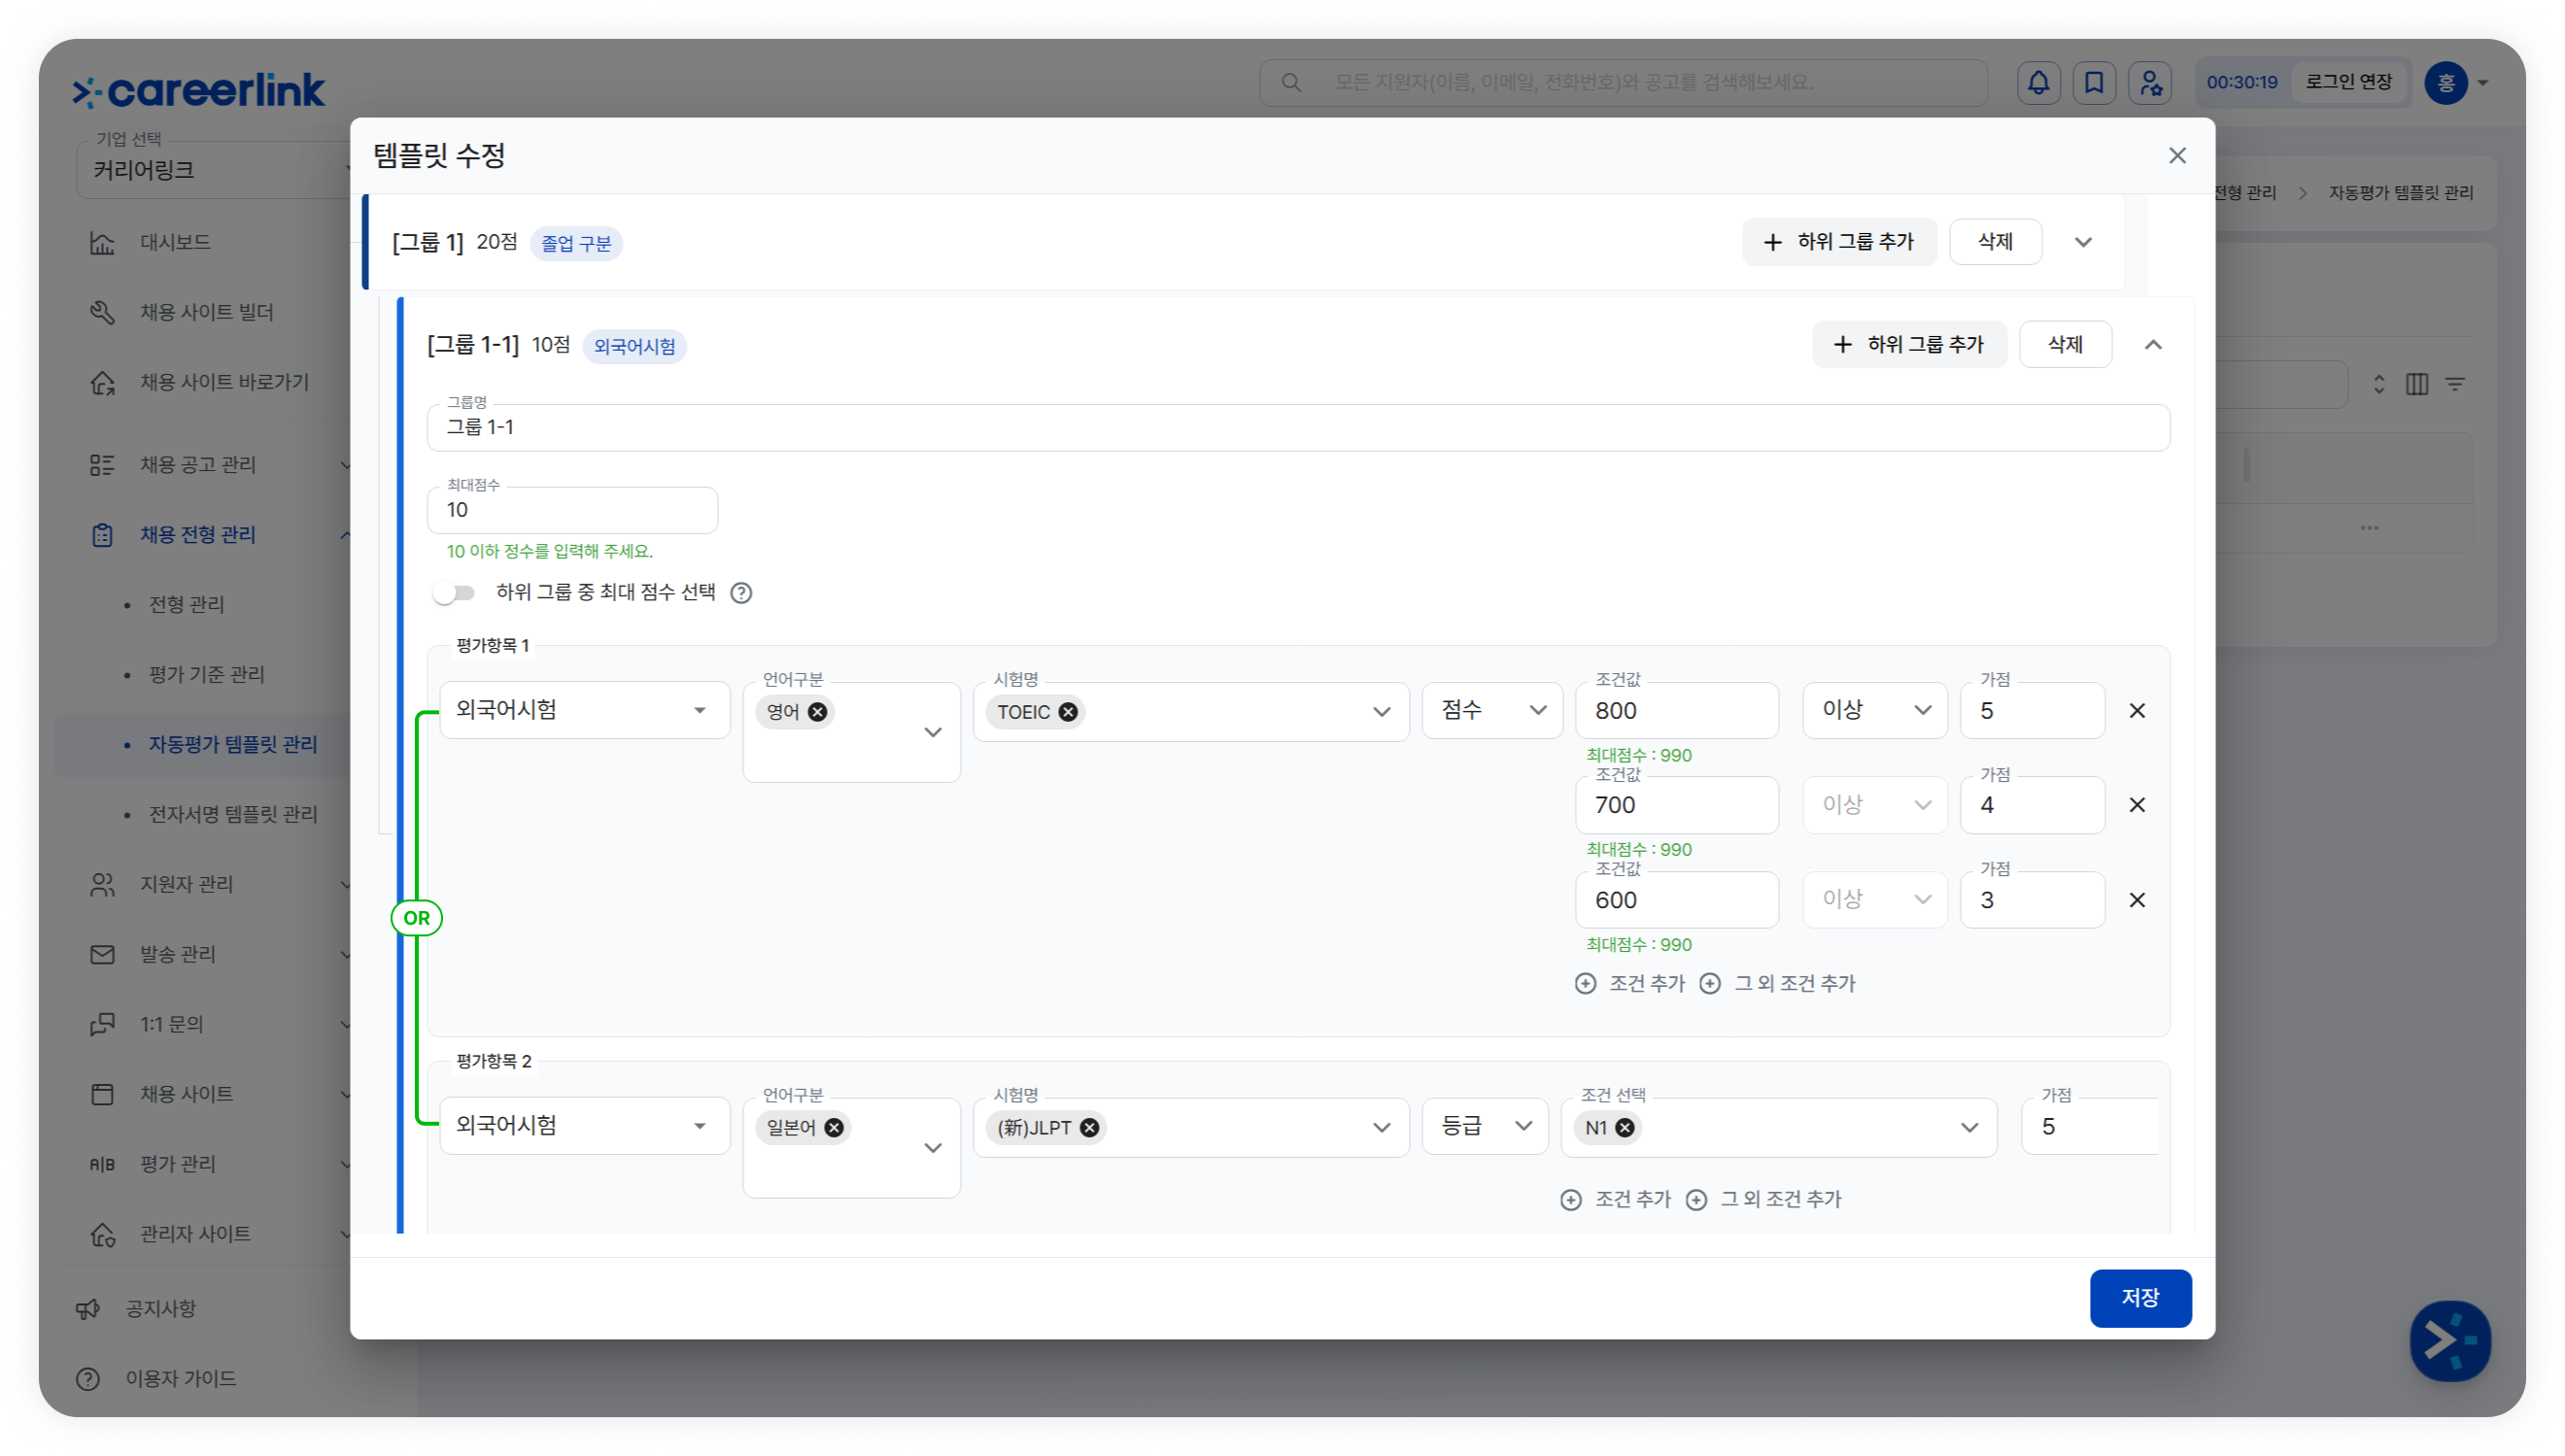This screenshot has width=2565, height=1456.
Task: Click 하위 그룹 추가 in 그룹 1-1
Action: tap(1909, 345)
